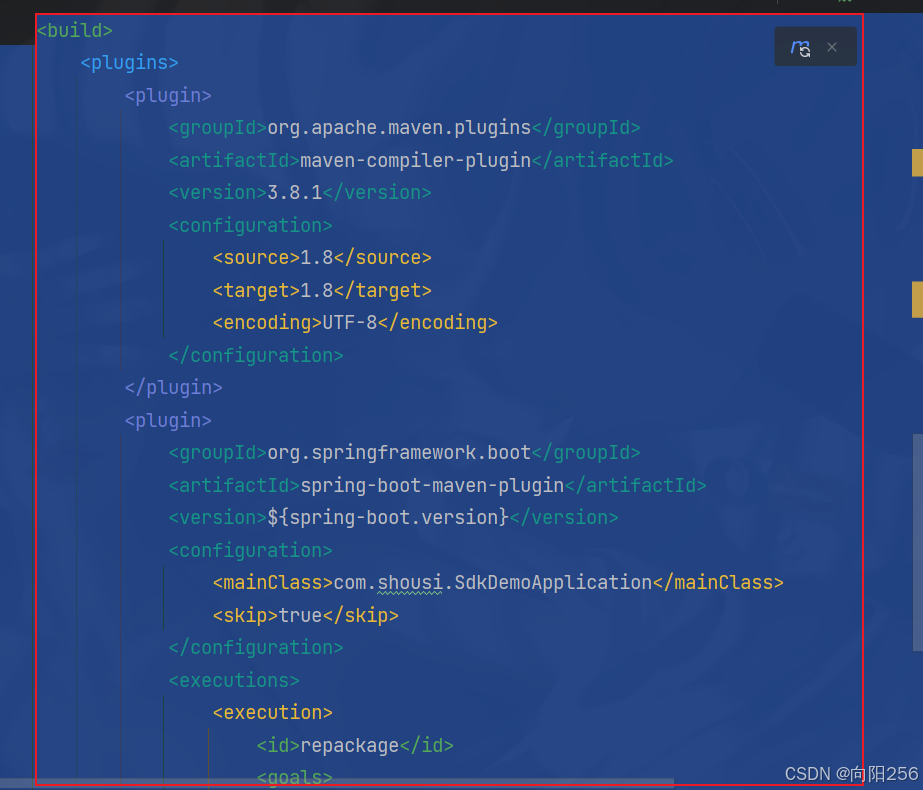The width and height of the screenshot is (923, 790).
Task: Click the encoding UTF-8 line
Action: click(x=355, y=323)
